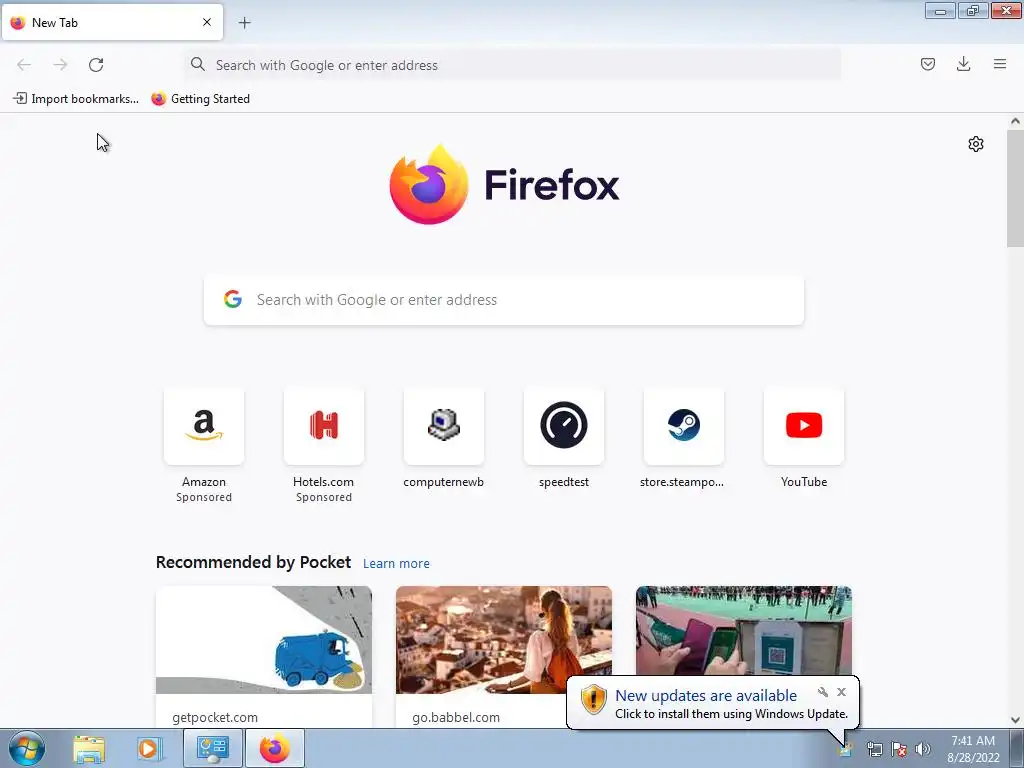Open Action Center flag icon

coord(899,750)
